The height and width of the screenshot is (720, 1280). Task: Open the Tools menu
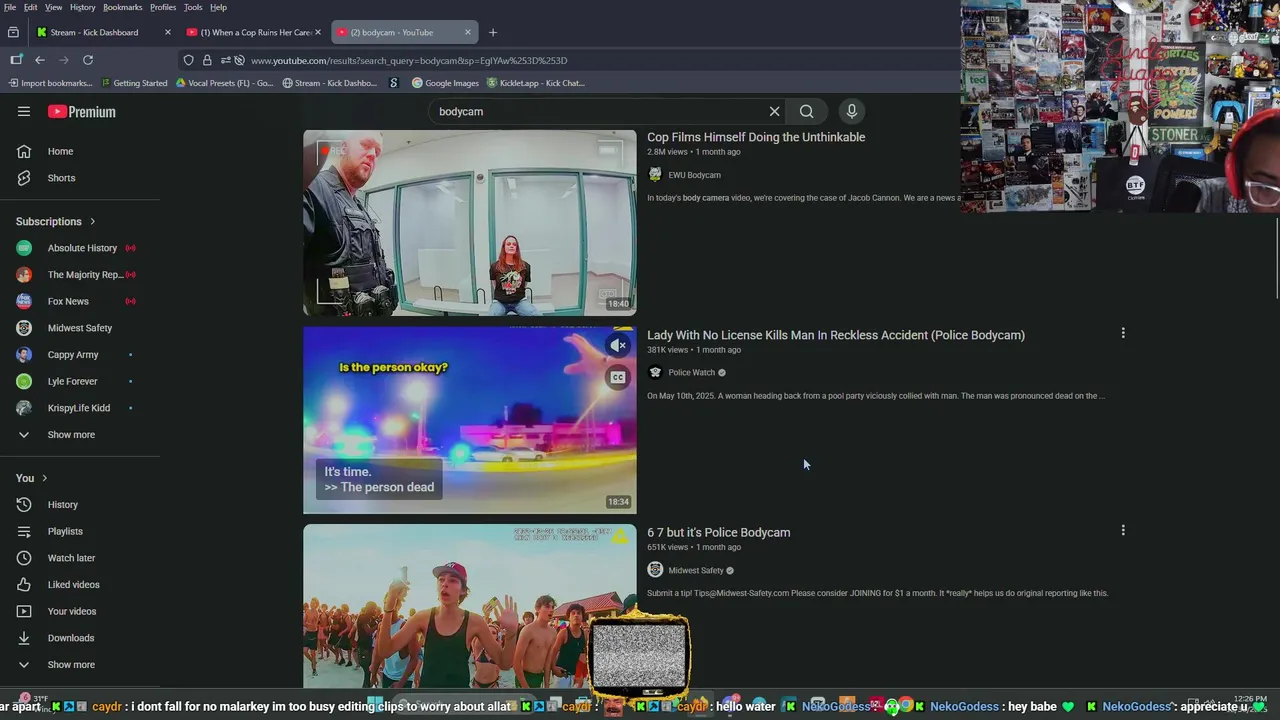coord(193,7)
